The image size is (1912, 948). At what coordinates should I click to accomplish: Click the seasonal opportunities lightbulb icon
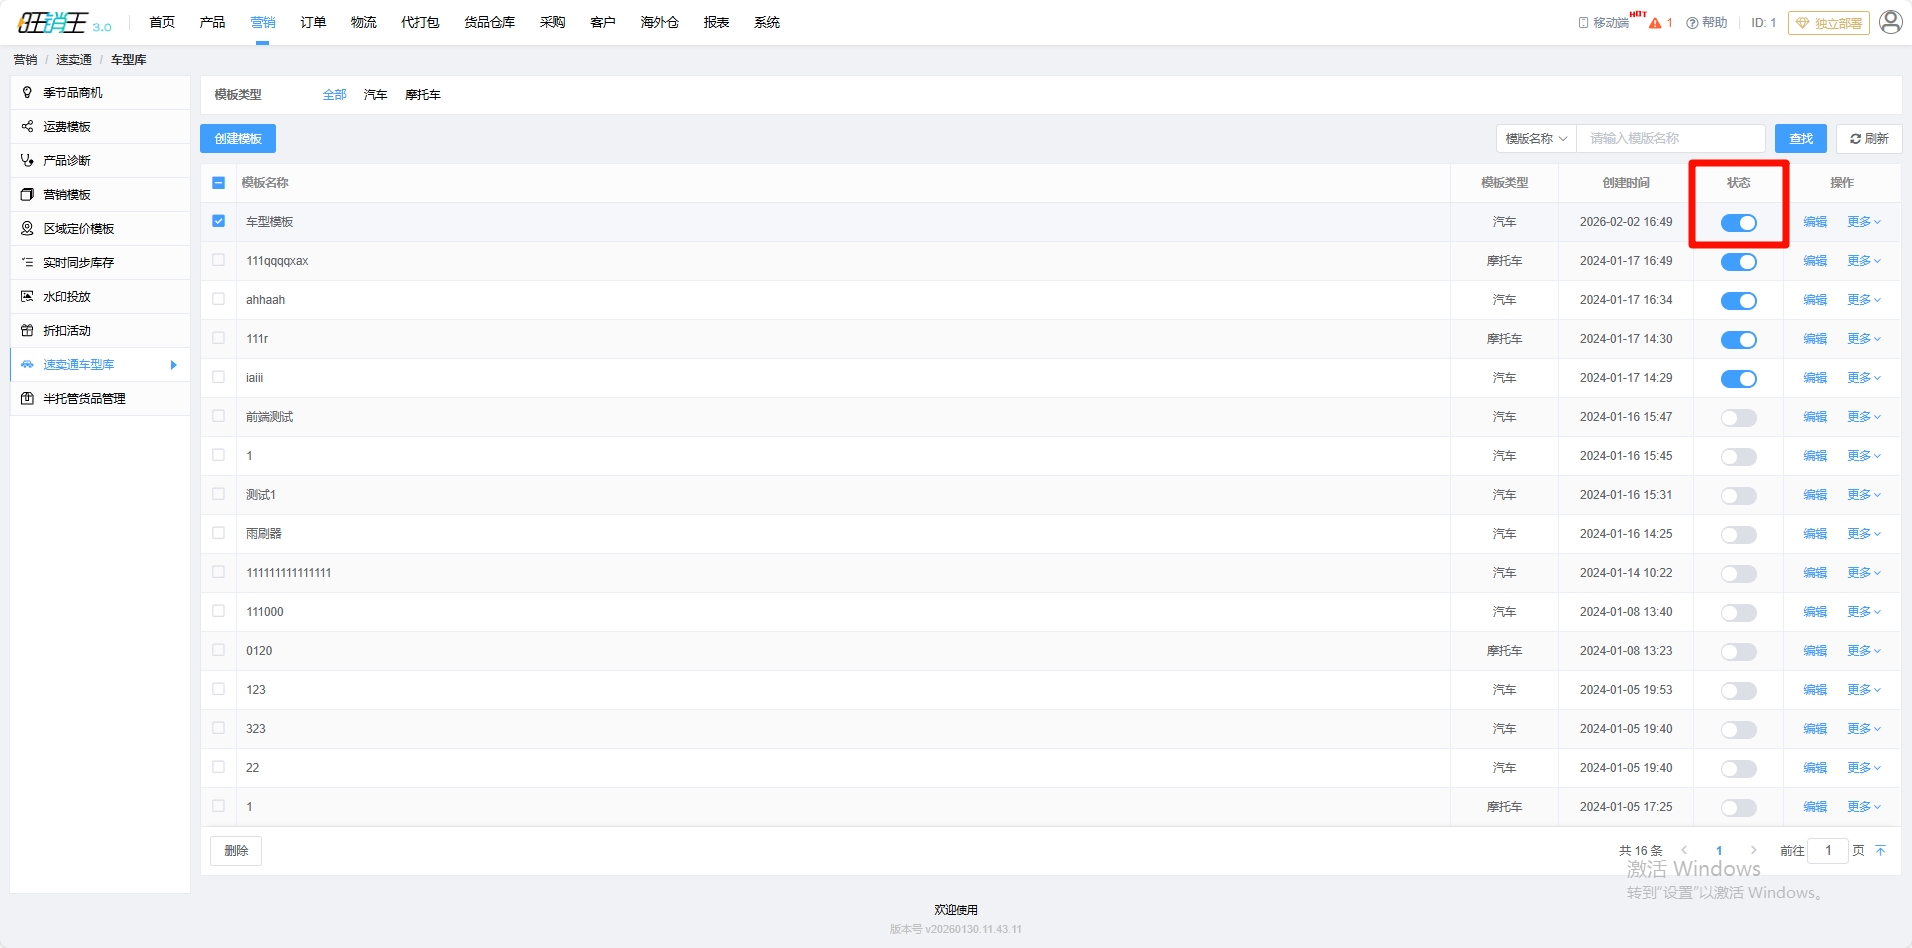pos(27,92)
